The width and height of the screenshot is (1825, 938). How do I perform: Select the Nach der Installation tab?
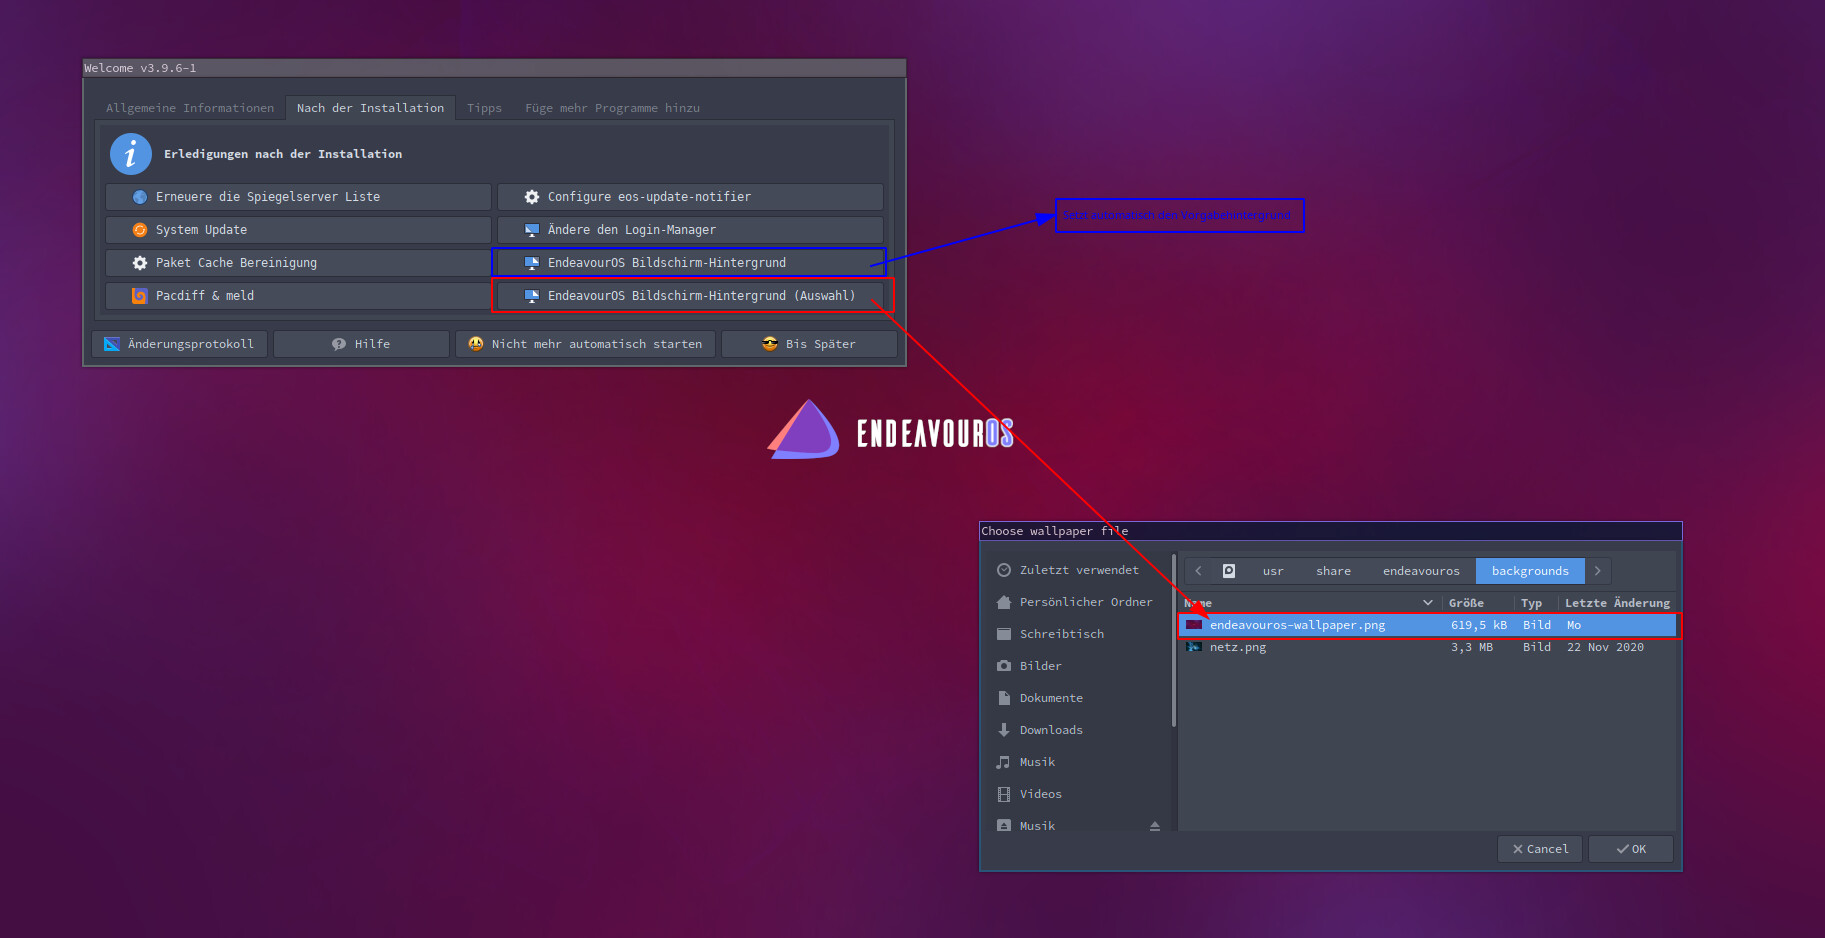(370, 108)
